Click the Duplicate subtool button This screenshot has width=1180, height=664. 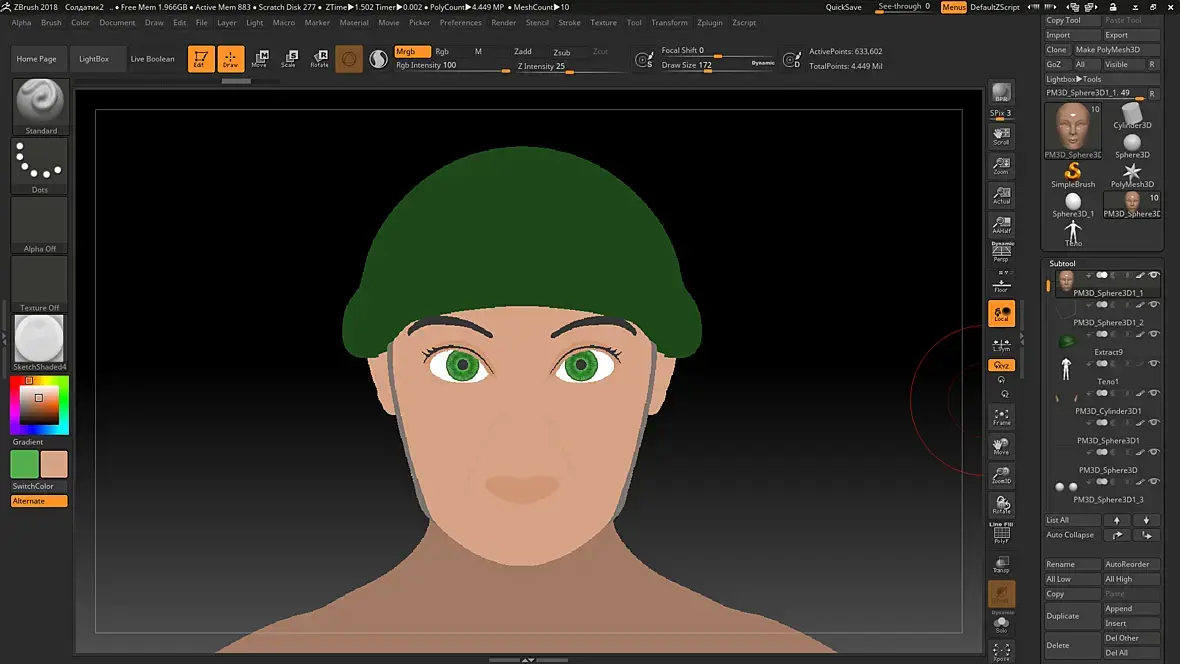pyautogui.click(x=1072, y=616)
